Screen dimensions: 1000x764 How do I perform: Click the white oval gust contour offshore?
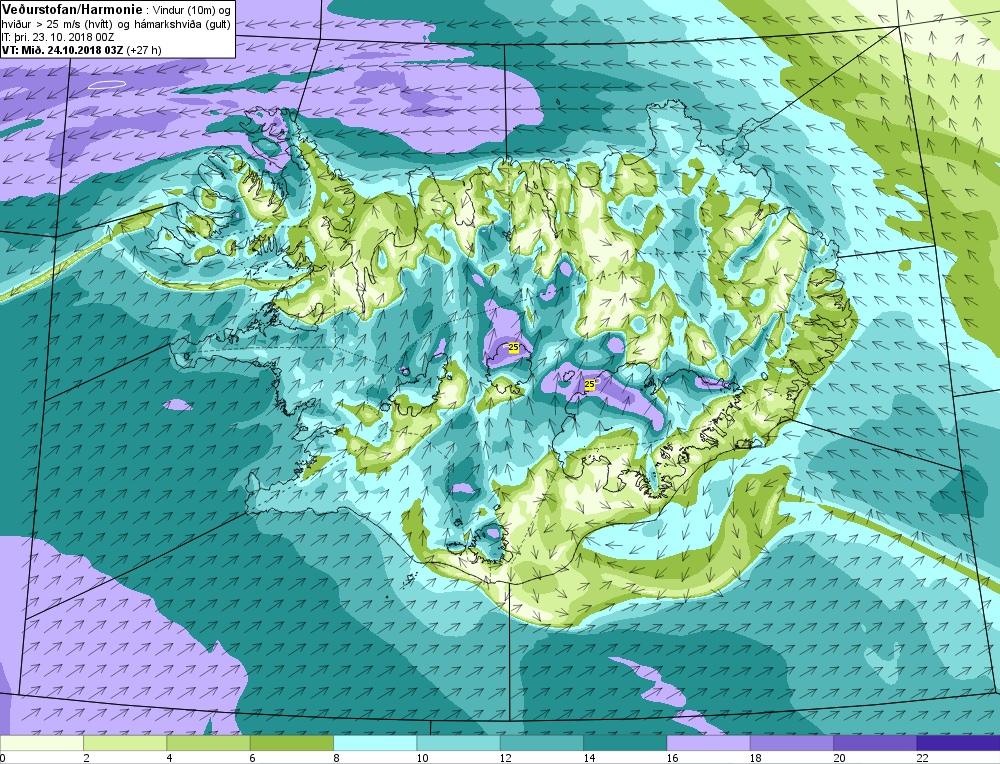coord(106,84)
